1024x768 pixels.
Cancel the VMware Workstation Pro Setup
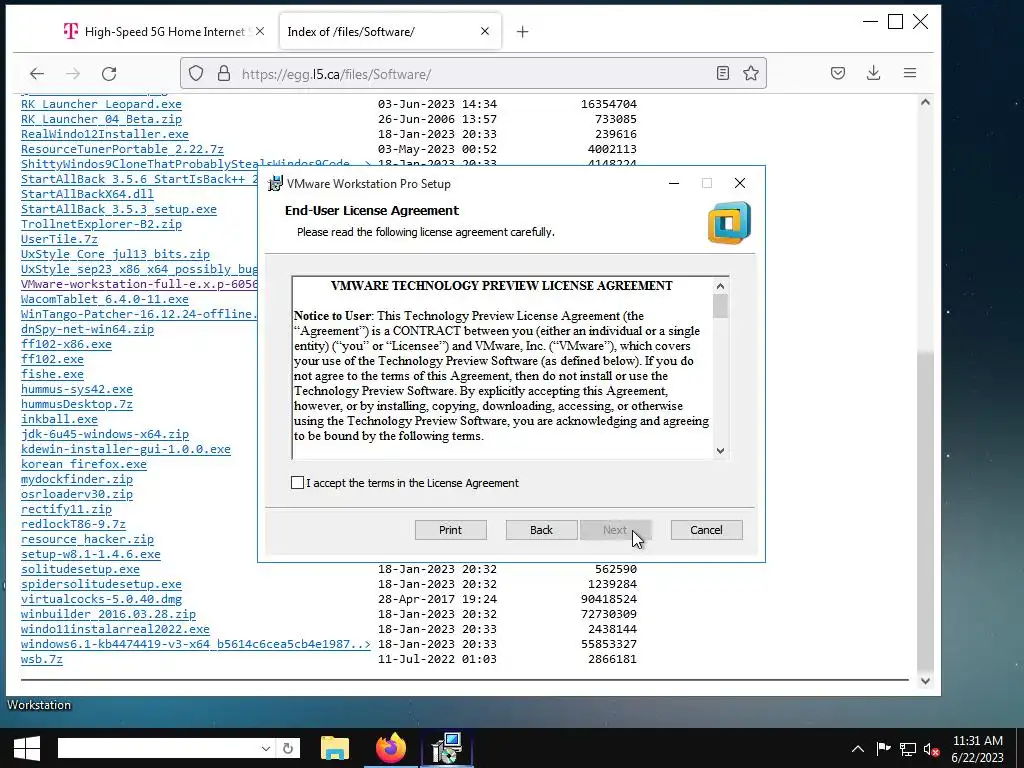pyautogui.click(x=707, y=530)
